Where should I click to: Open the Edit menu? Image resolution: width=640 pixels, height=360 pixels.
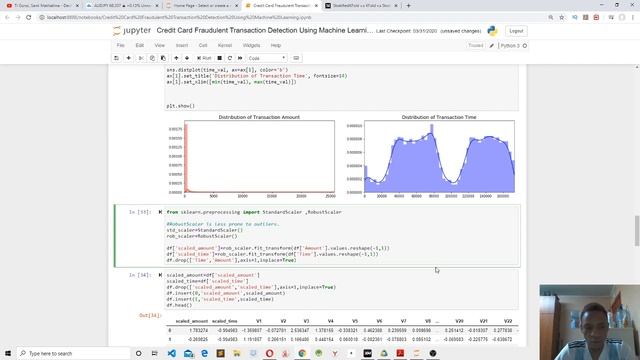[140, 45]
